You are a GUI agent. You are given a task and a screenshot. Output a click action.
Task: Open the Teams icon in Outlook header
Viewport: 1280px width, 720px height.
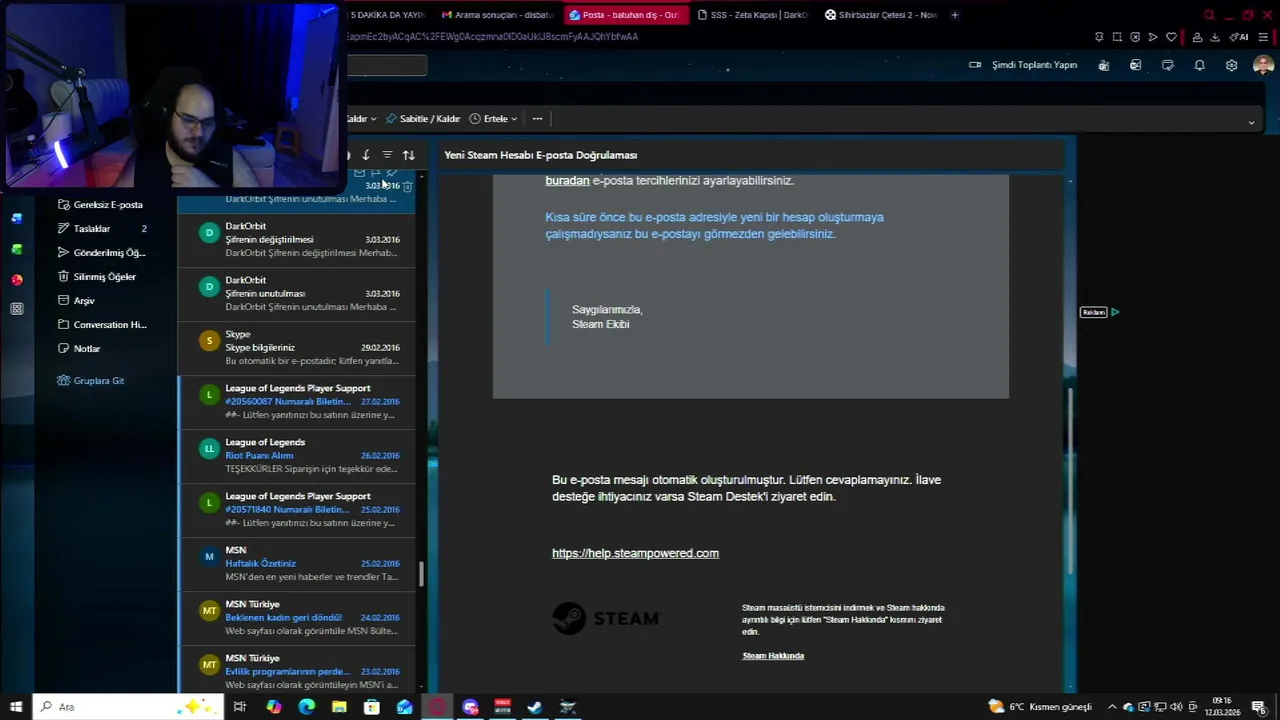pyautogui.click(x=1103, y=65)
